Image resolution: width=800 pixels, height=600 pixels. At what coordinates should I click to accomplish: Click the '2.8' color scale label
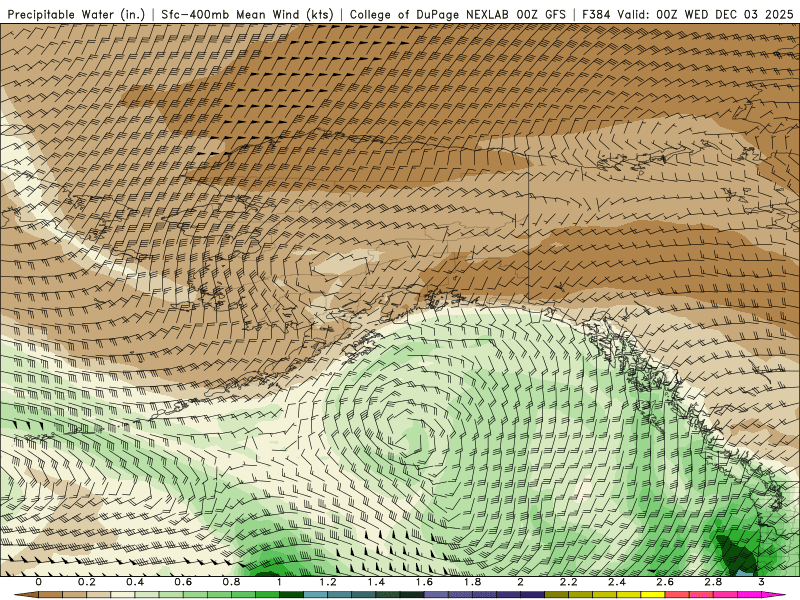(713, 582)
